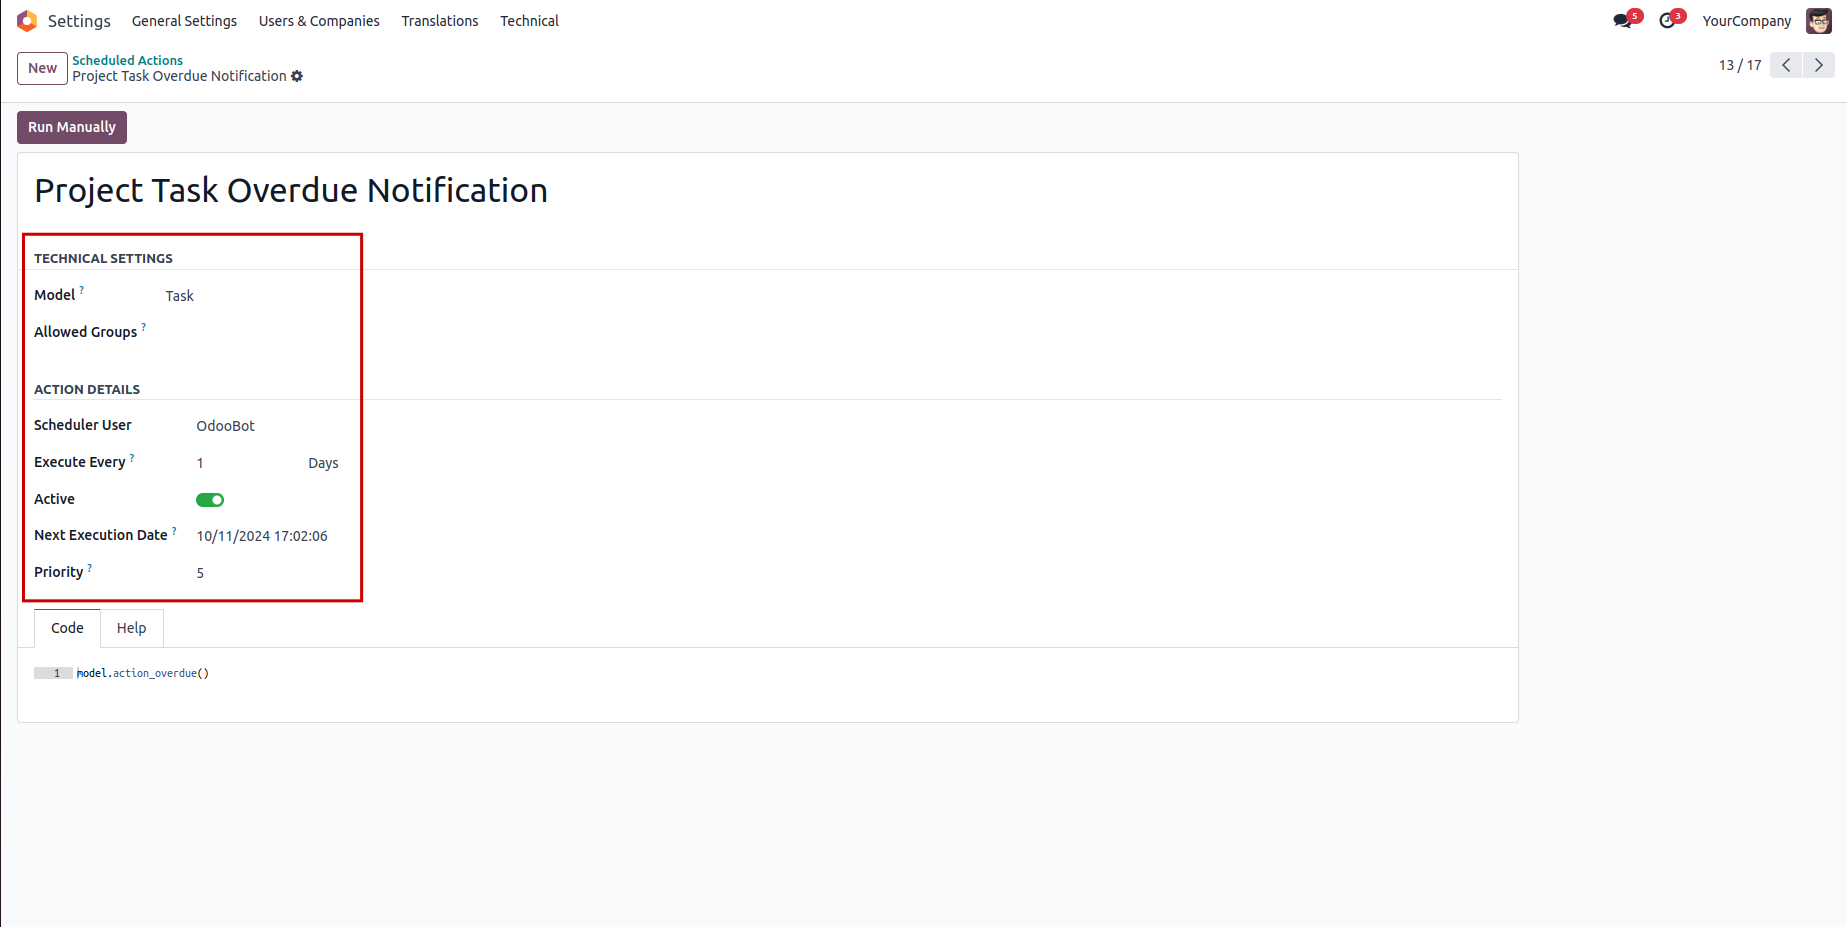The image size is (1847, 927).
Task: Open the activities clock icon
Action: point(1667,21)
